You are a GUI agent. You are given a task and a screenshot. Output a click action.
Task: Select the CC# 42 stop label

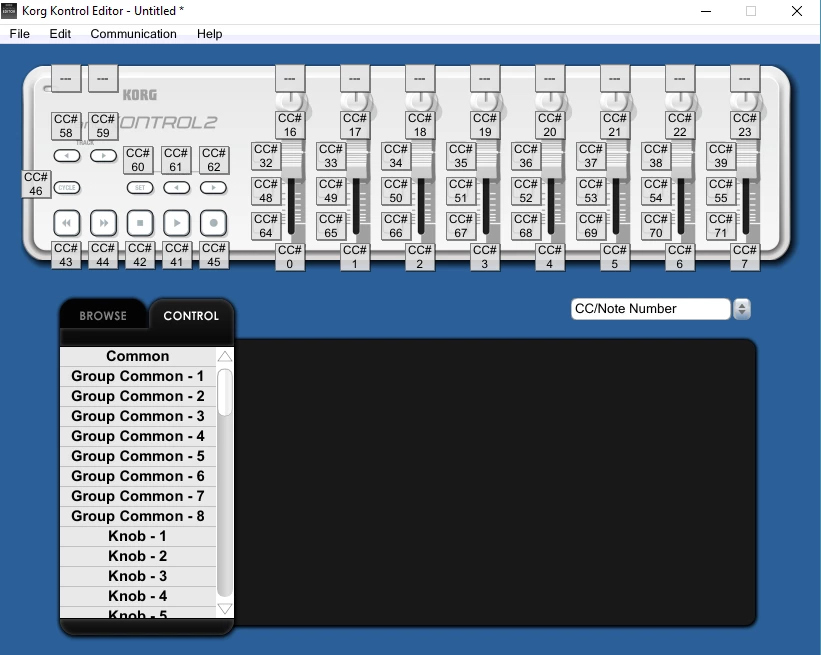pyautogui.click(x=140, y=255)
